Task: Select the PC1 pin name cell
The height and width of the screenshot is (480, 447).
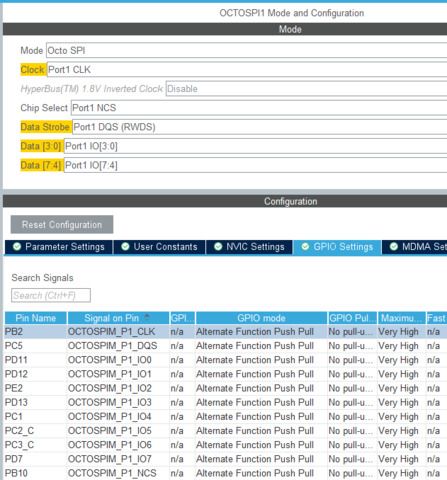Action: point(35,417)
